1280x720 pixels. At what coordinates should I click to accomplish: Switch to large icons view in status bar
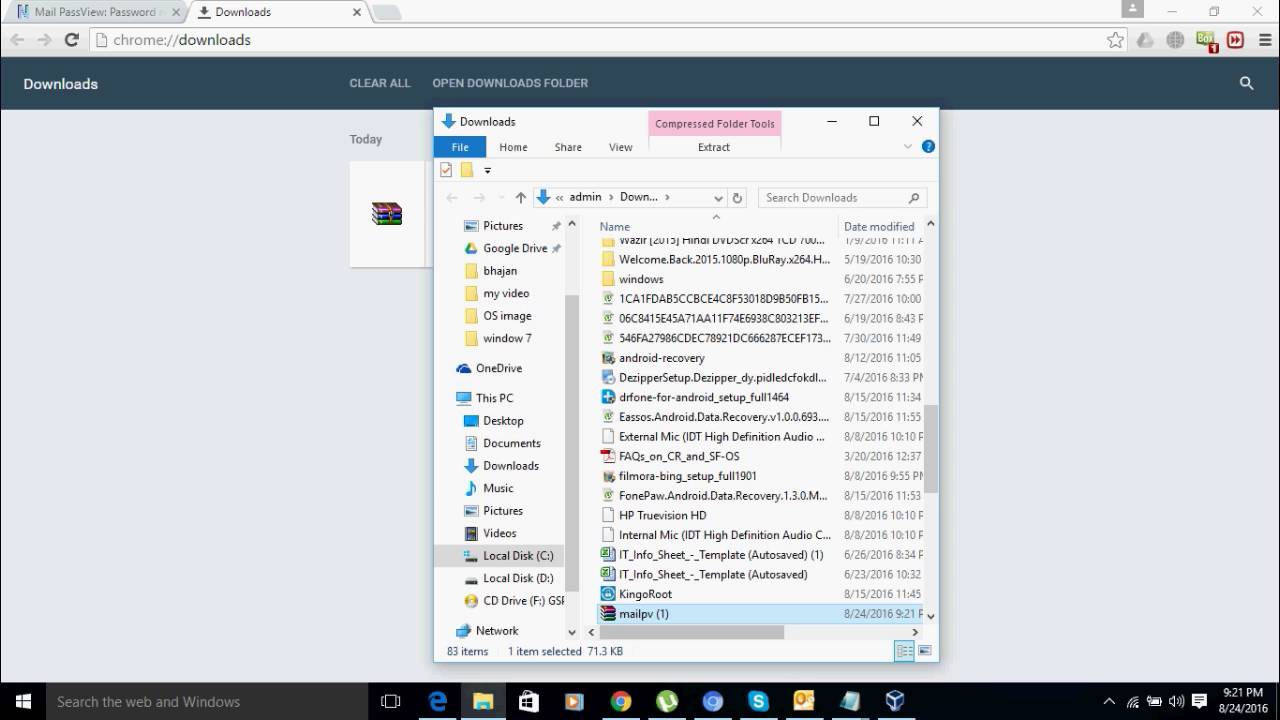(x=925, y=651)
